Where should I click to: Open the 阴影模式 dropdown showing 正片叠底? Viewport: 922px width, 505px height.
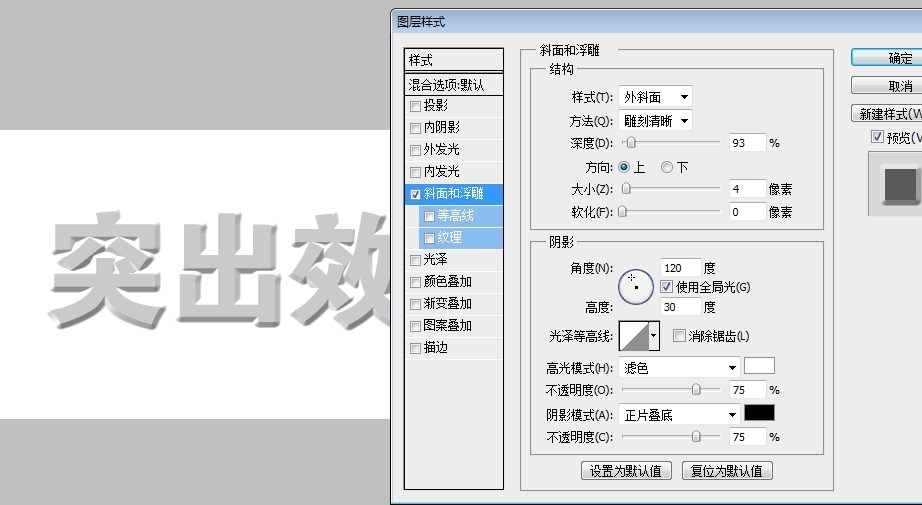point(679,415)
